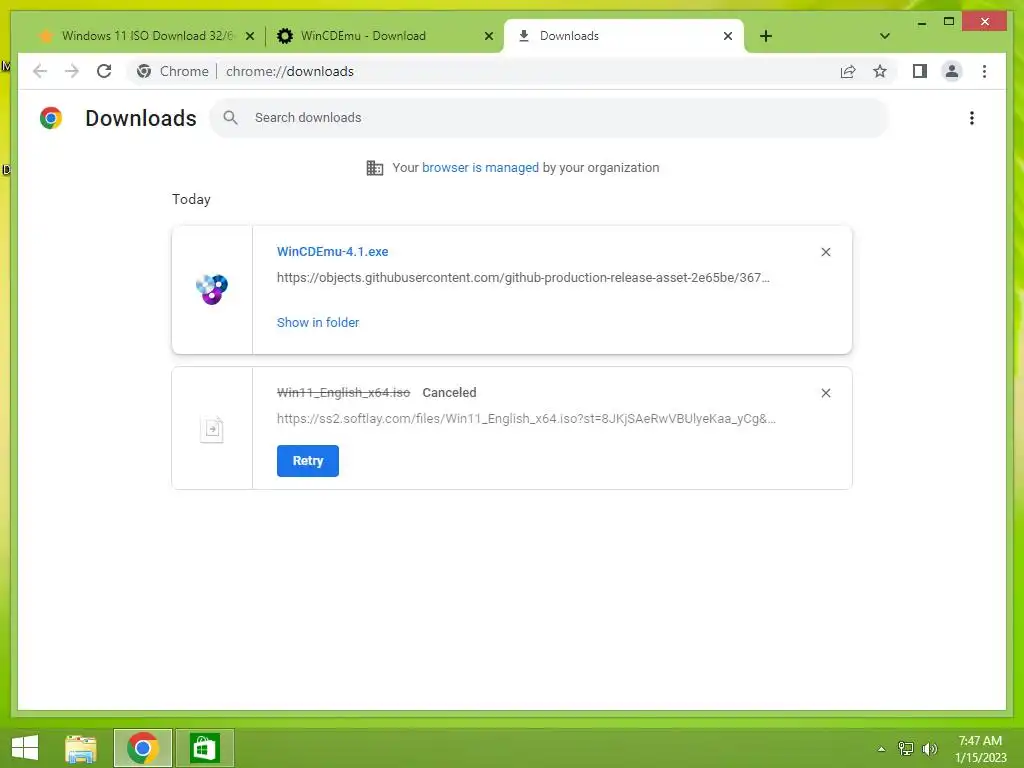Open File Explorer from the taskbar
Screen dimensions: 1024x768
tap(81, 748)
